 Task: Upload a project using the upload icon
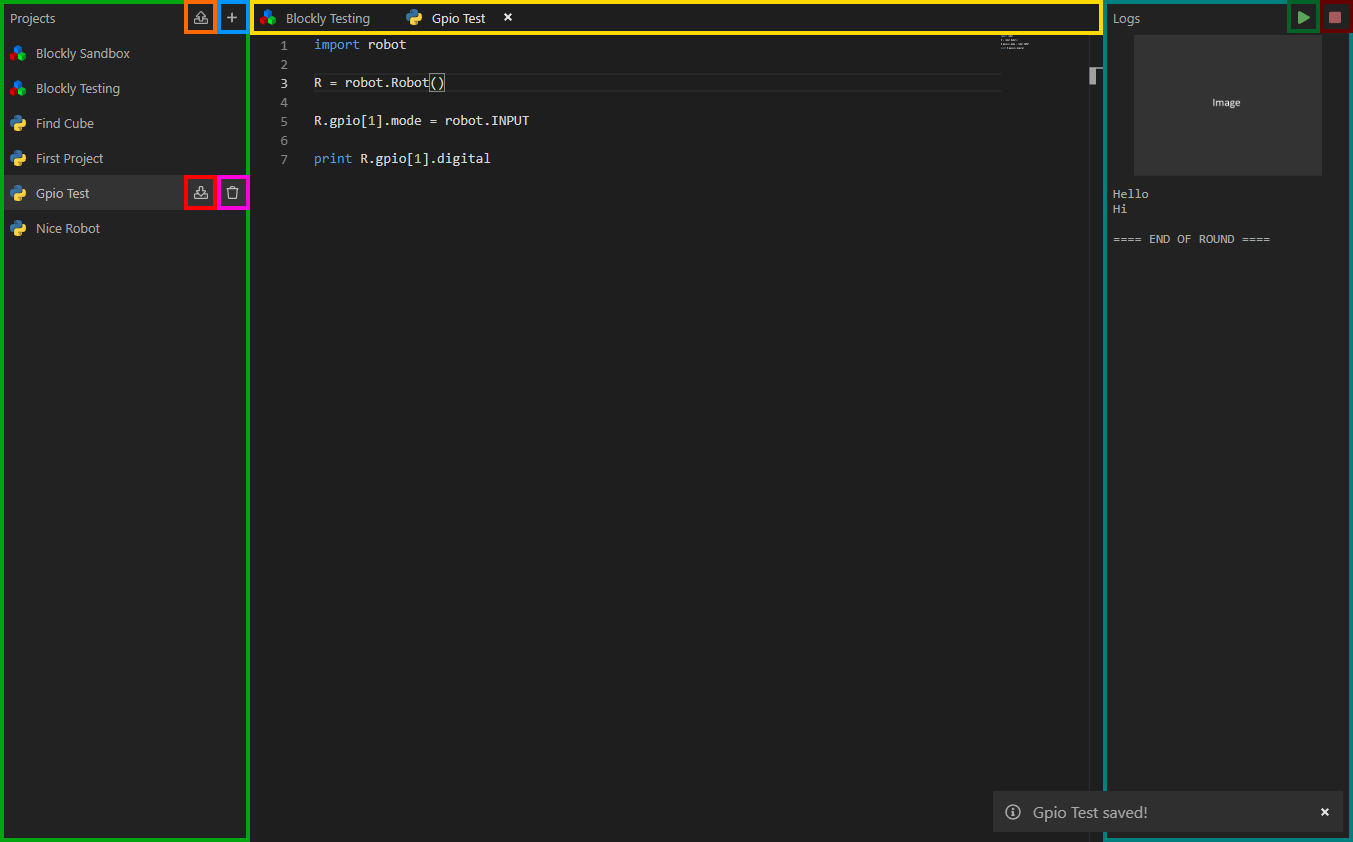[200, 17]
